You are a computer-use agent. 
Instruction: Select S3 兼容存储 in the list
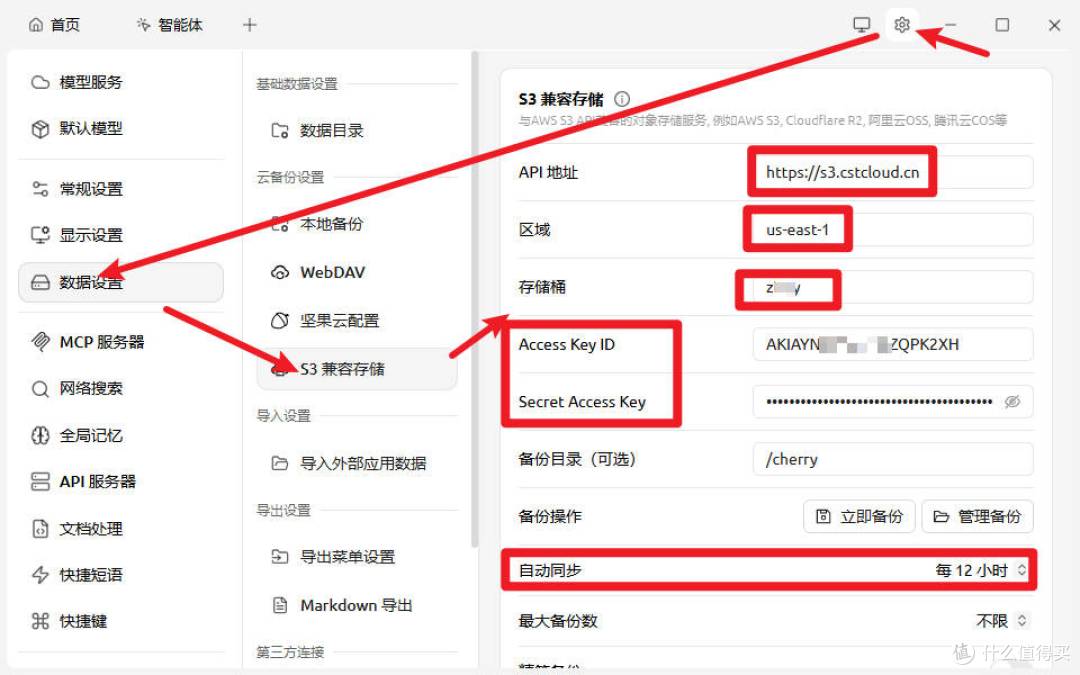[x=356, y=369]
